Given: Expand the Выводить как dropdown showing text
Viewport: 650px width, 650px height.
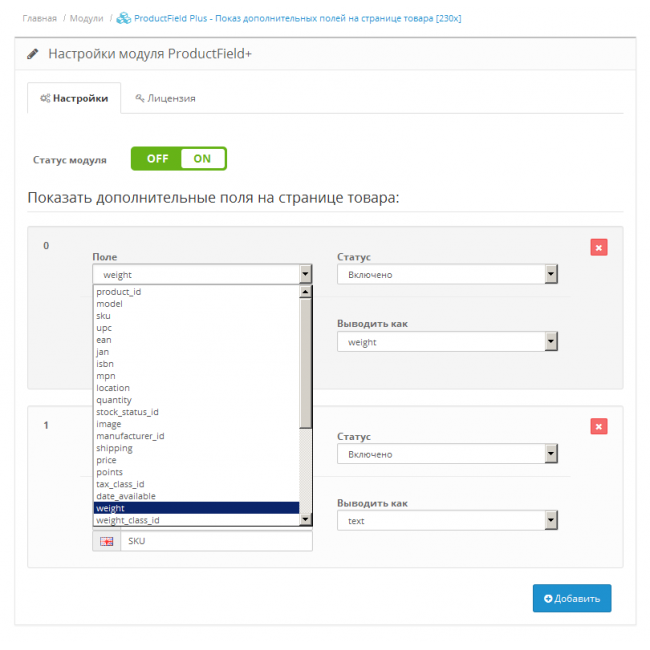Looking at the screenshot, I should (x=446, y=521).
